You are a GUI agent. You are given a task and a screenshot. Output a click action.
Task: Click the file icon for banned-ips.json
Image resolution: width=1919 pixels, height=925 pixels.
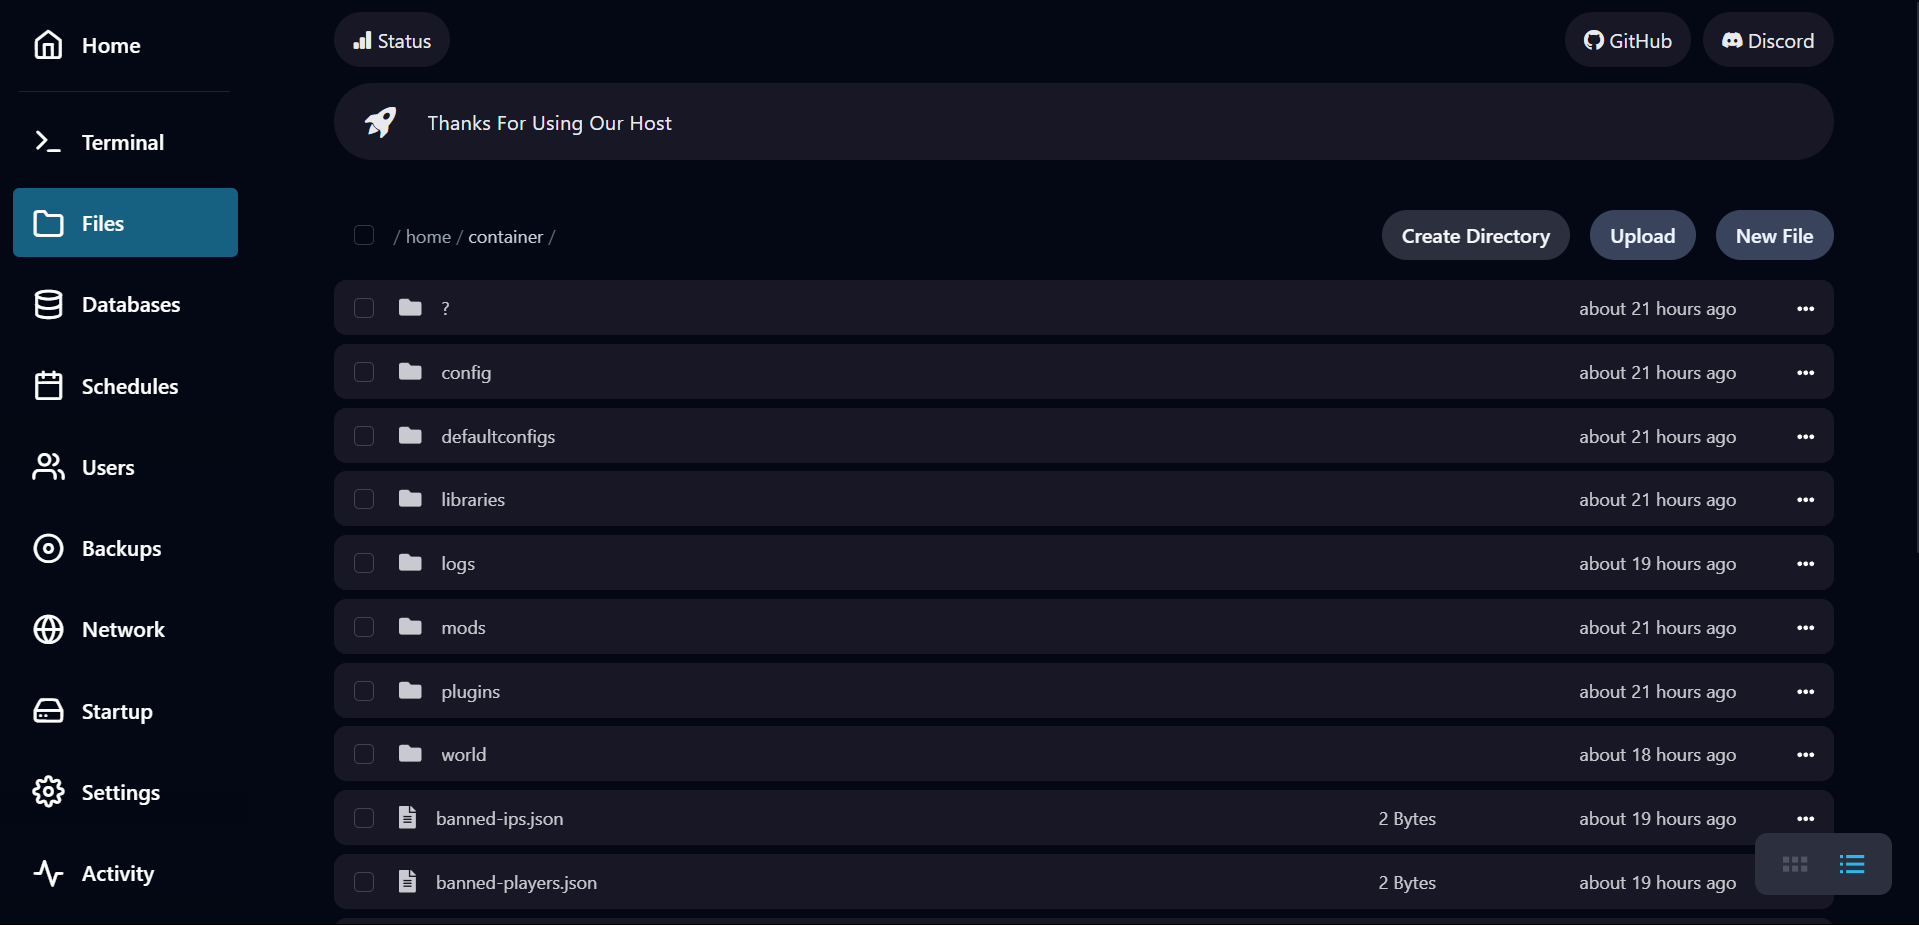(x=407, y=818)
